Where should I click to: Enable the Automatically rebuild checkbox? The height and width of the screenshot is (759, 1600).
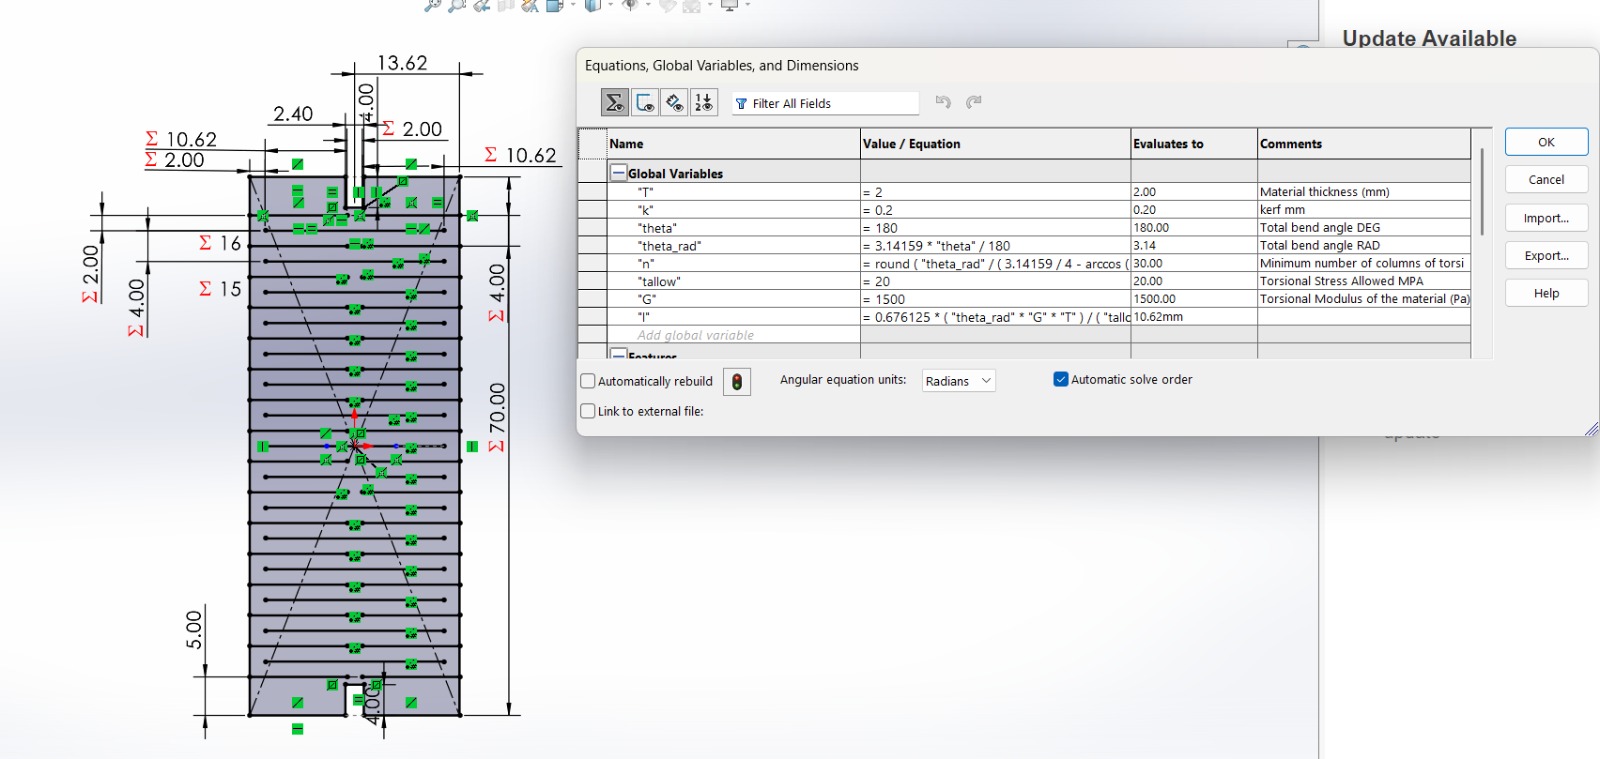click(589, 381)
